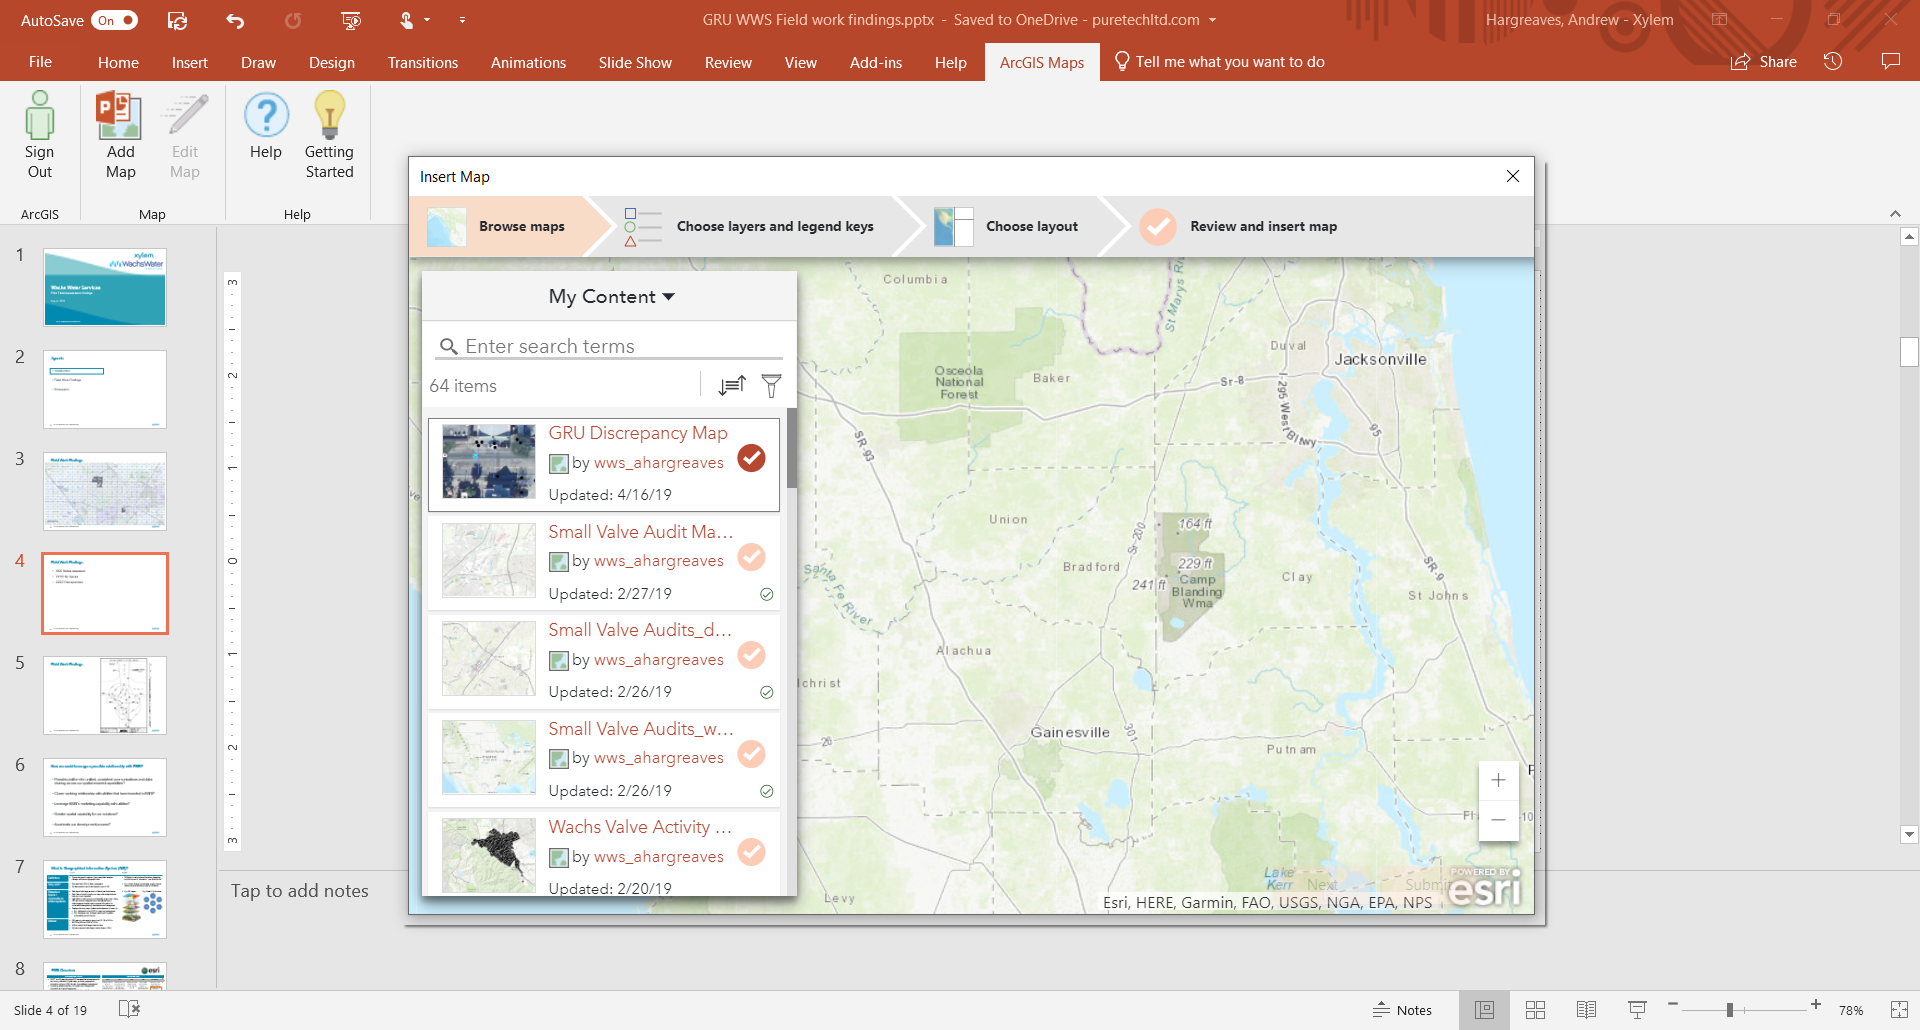The height and width of the screenshot is (1030, 1920).
Task: Click the search magnifier icon
Action: tap(449, 346)
